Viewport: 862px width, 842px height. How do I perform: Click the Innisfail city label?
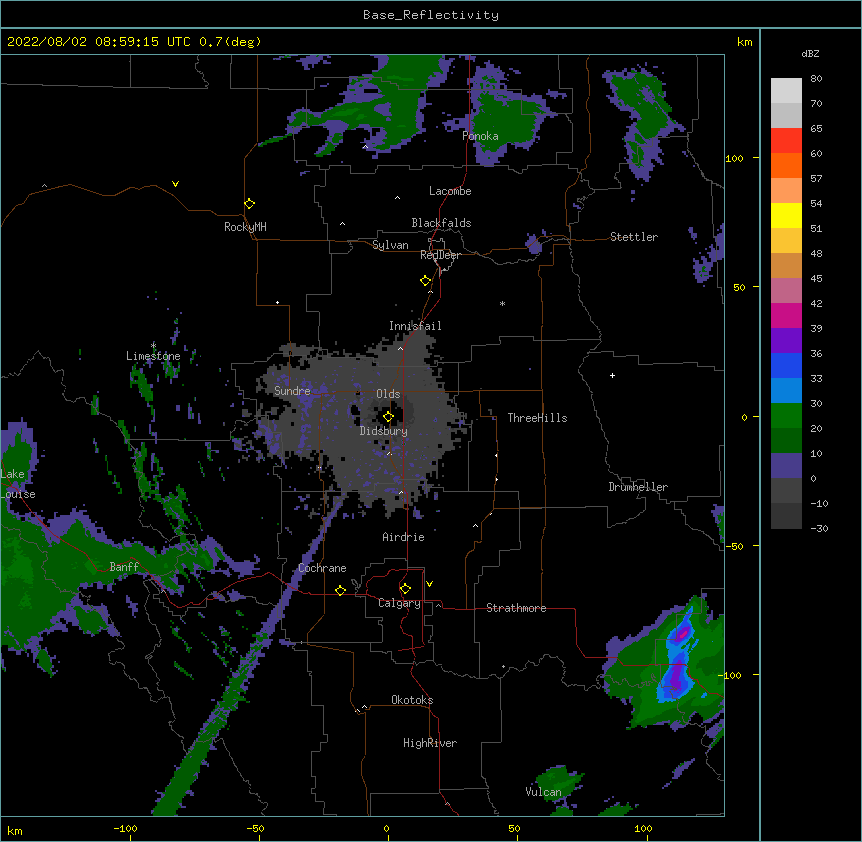coord(415,326)
